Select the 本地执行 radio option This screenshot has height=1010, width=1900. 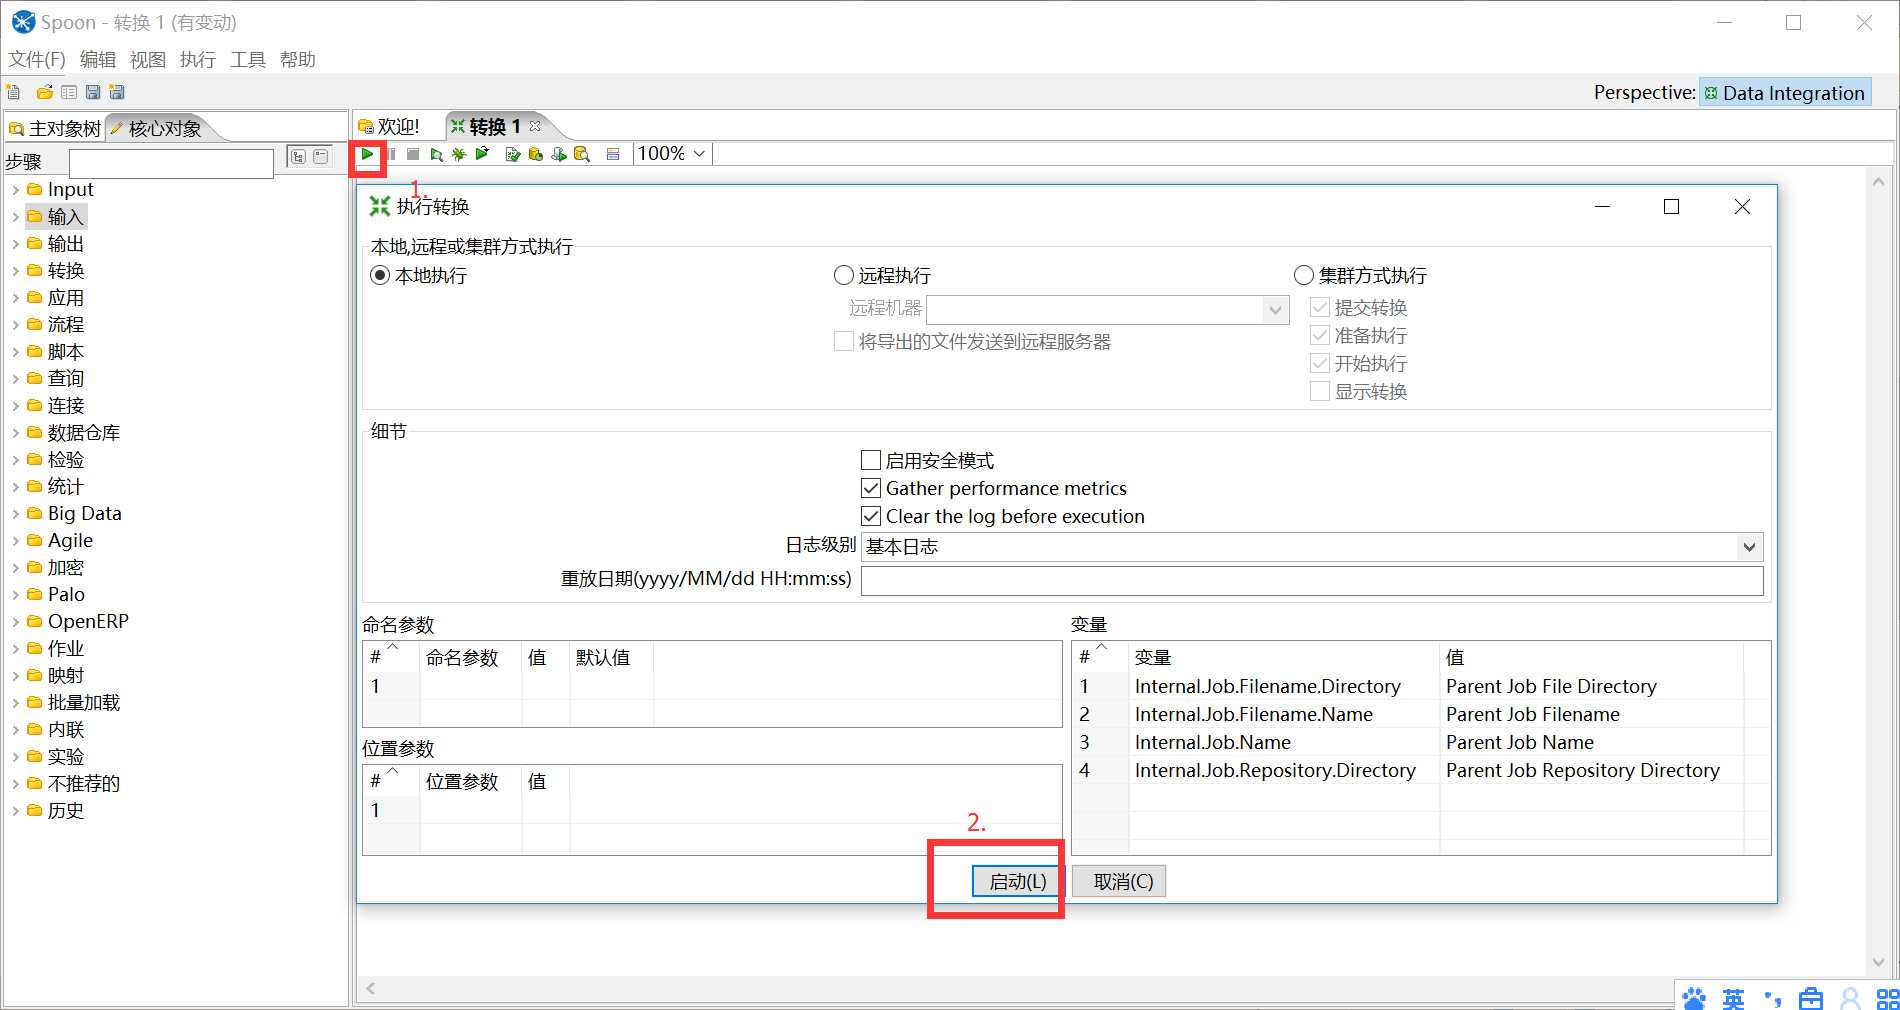click(x=380, y=275)
